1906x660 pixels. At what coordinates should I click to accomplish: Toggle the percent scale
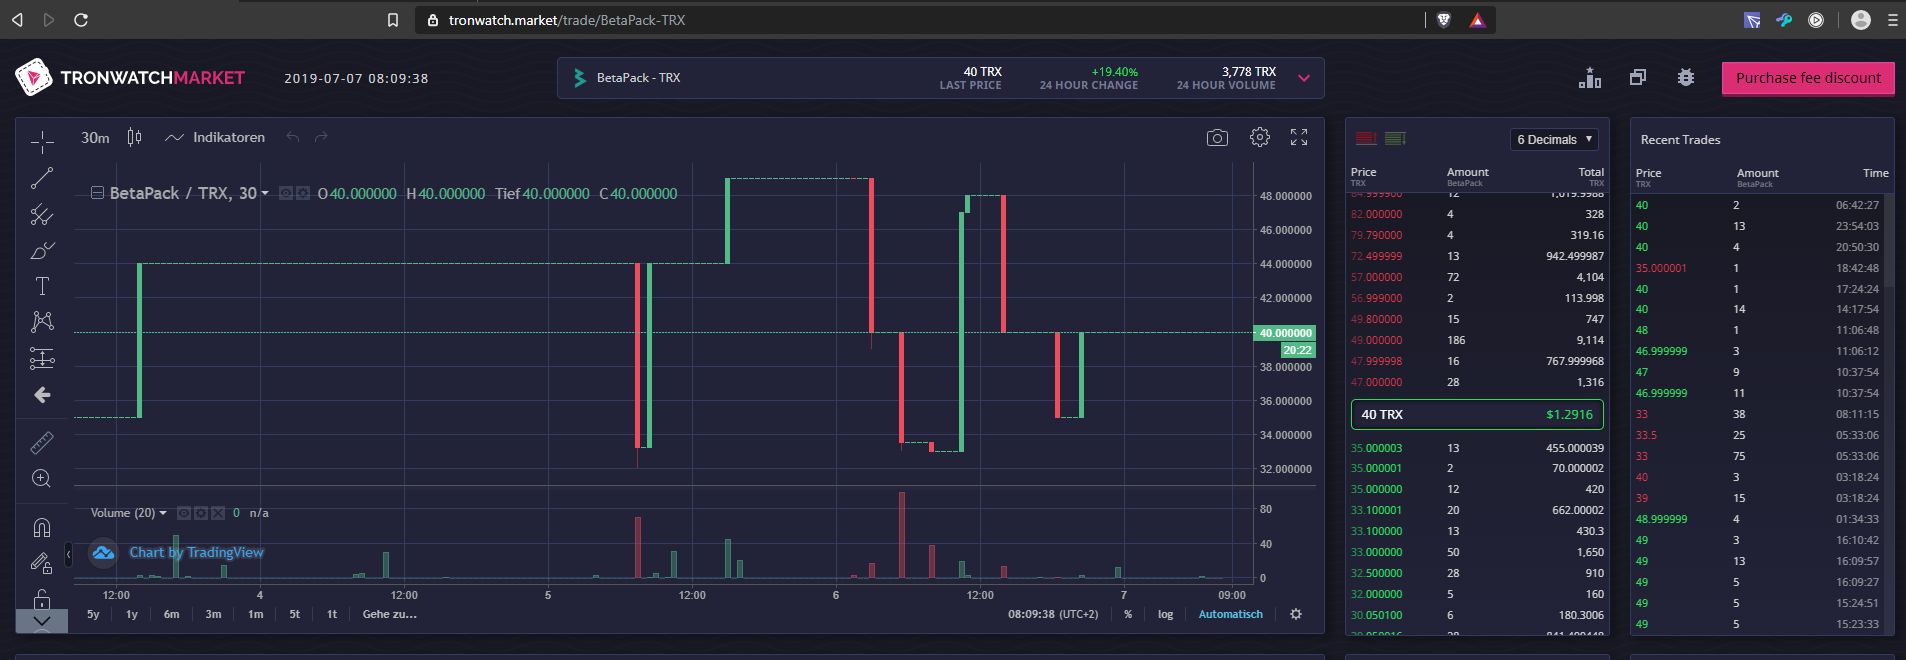point(1128,614)
